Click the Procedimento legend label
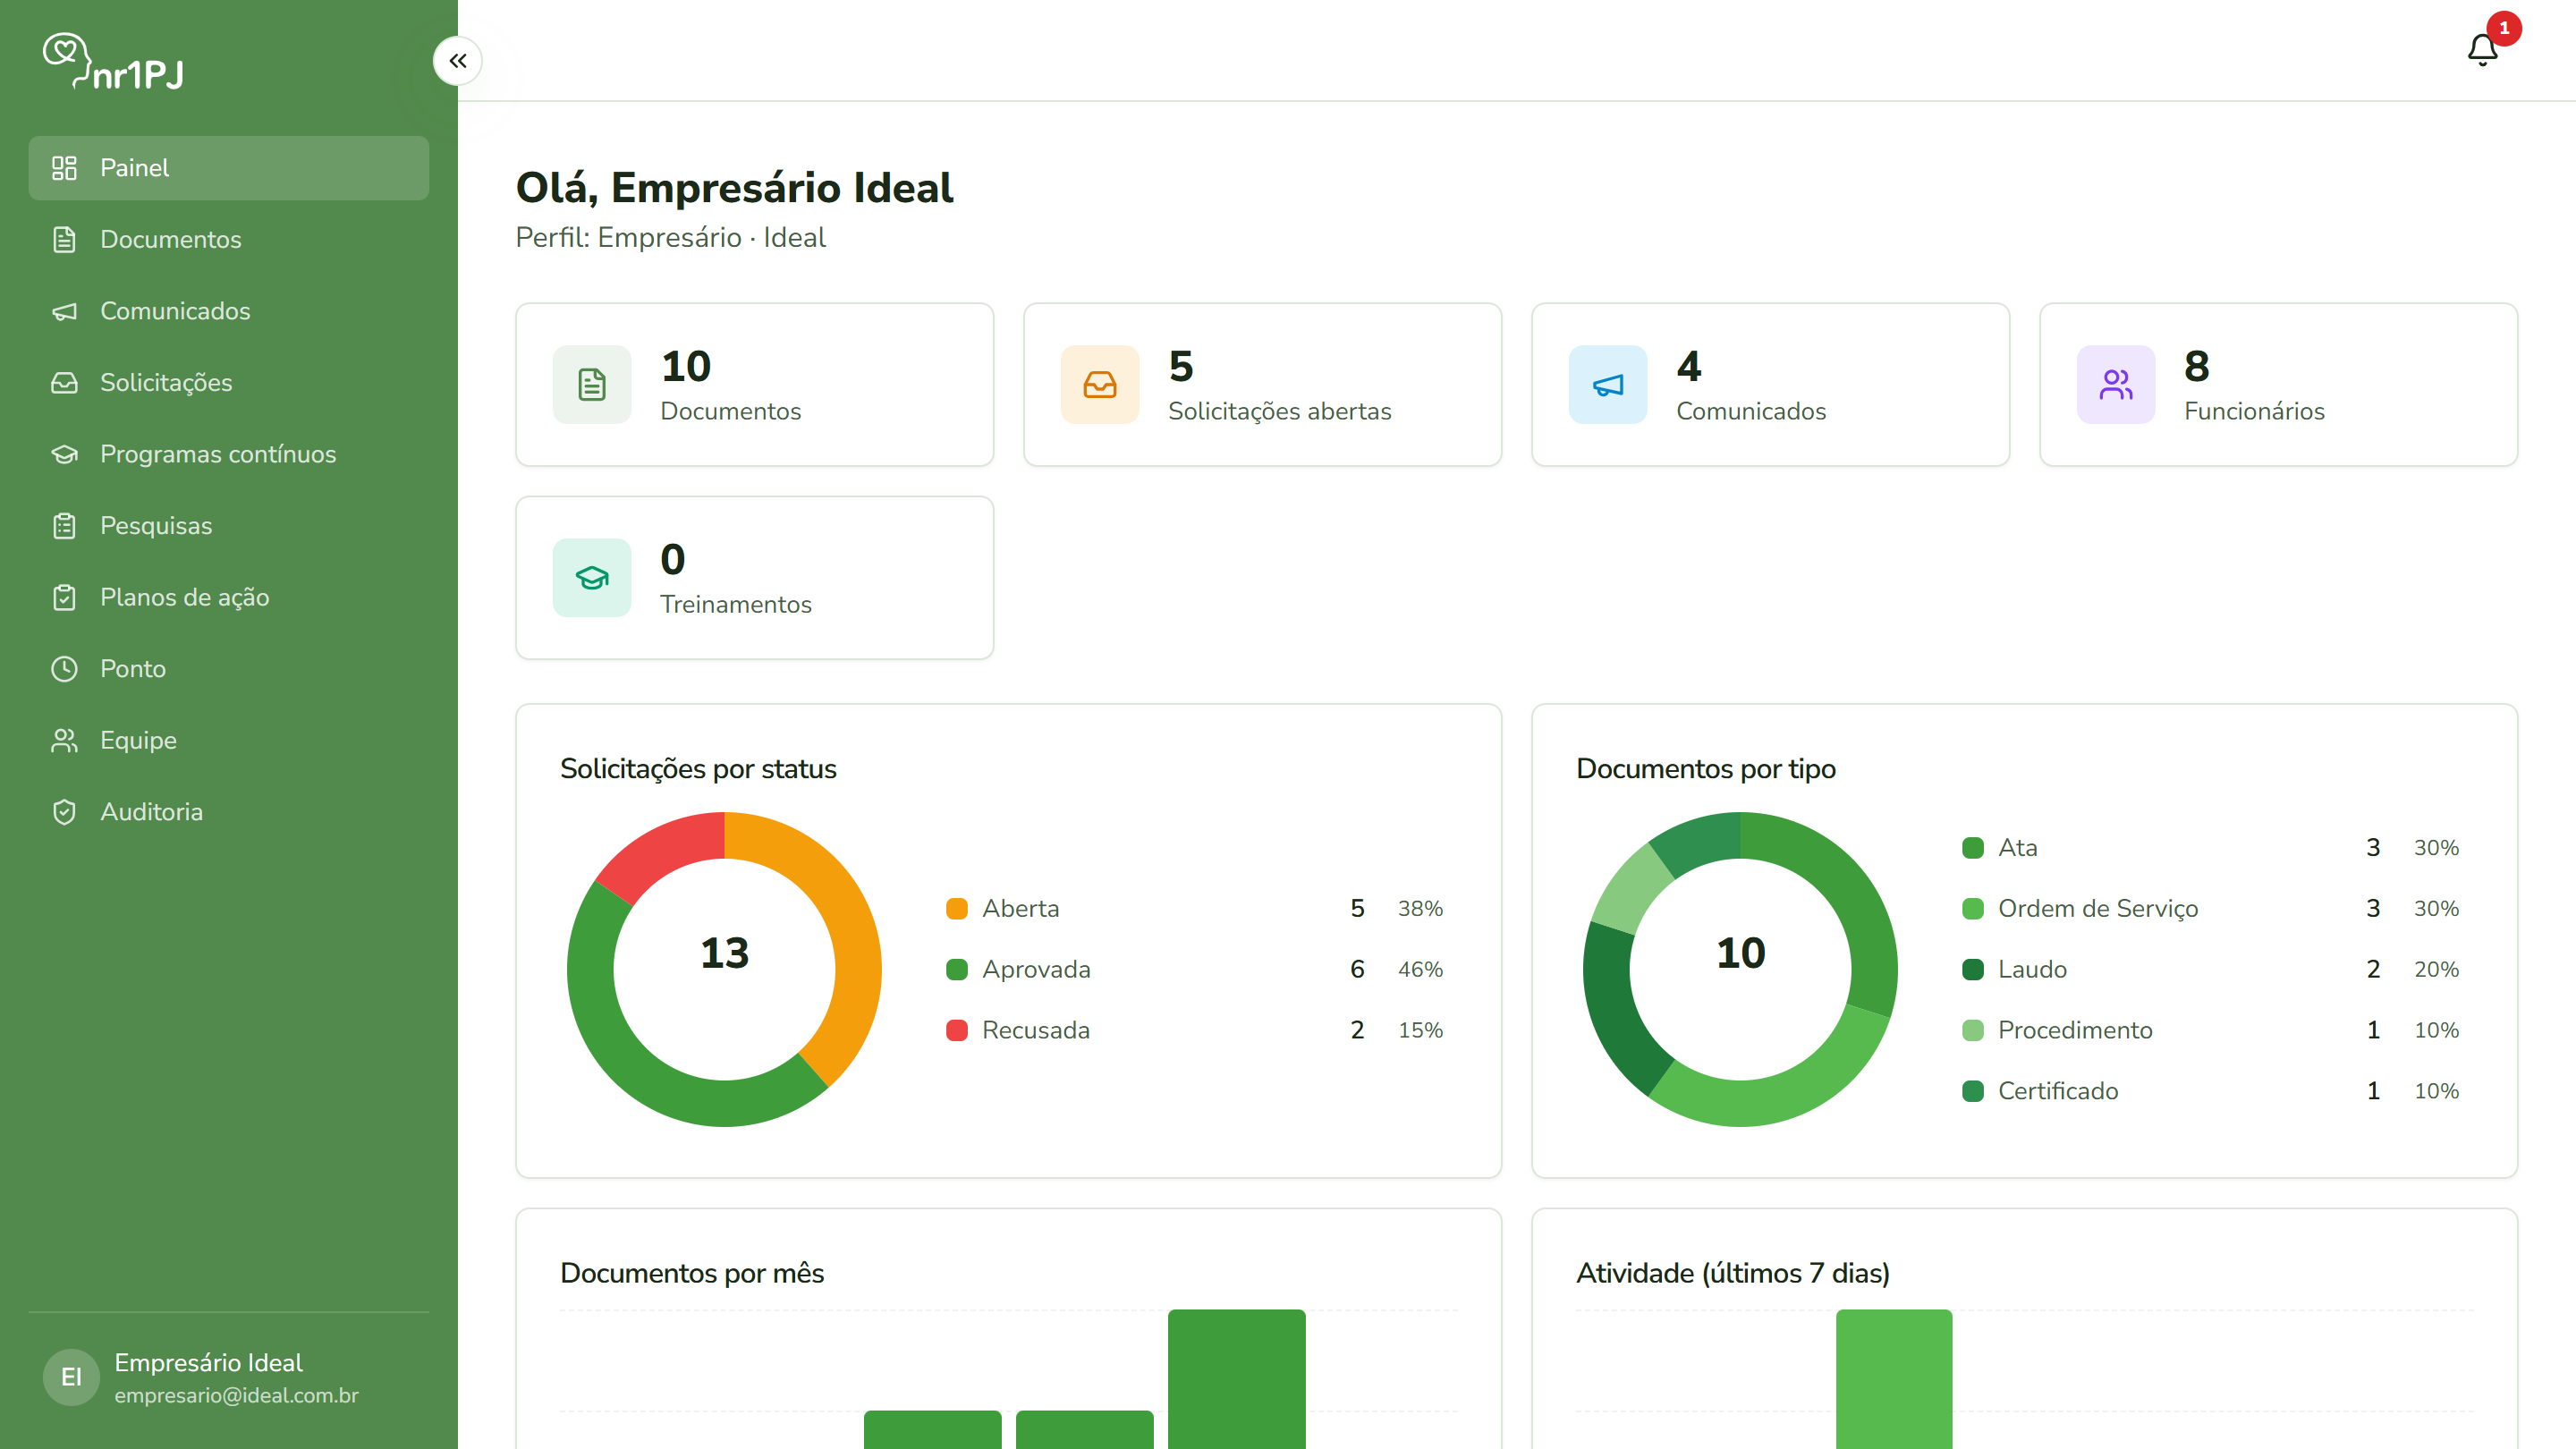2576x1449 pixels. pyautogui.click(x=2075, y=1030)
